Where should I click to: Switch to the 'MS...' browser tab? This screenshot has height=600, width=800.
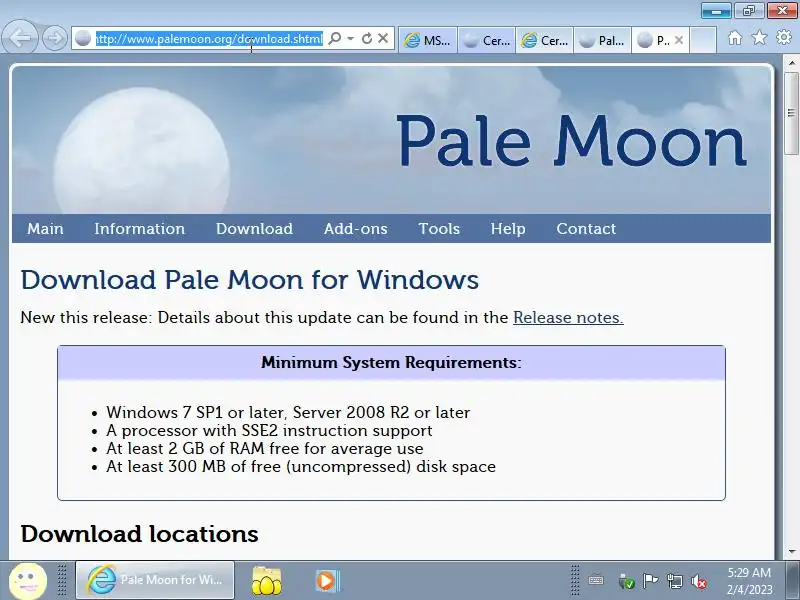pyautogui.click(x=427, y=40)
